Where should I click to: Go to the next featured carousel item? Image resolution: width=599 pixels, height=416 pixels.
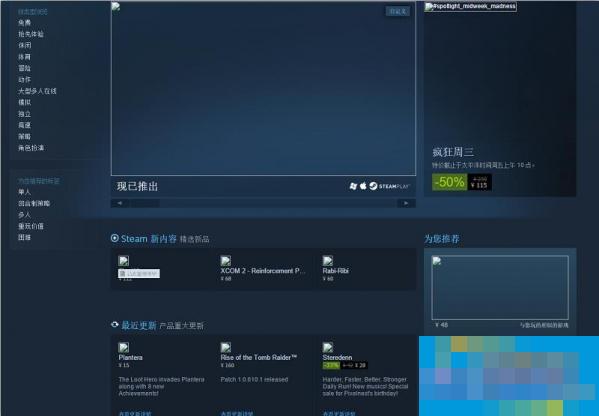click(406, 203)
